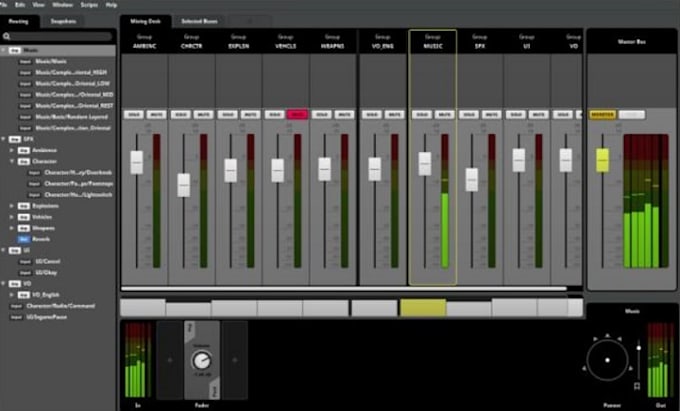The height and width of the screenshot is (411, 680).
Task: Click the Explosions group bus icon
Action: click(23, 206)
